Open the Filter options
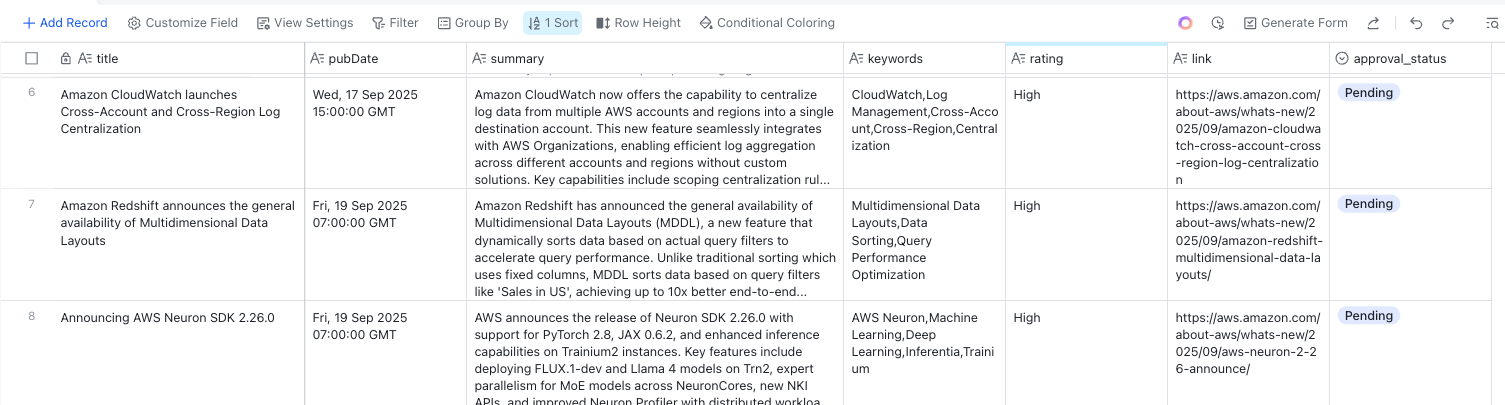 (x=395, y=23)
